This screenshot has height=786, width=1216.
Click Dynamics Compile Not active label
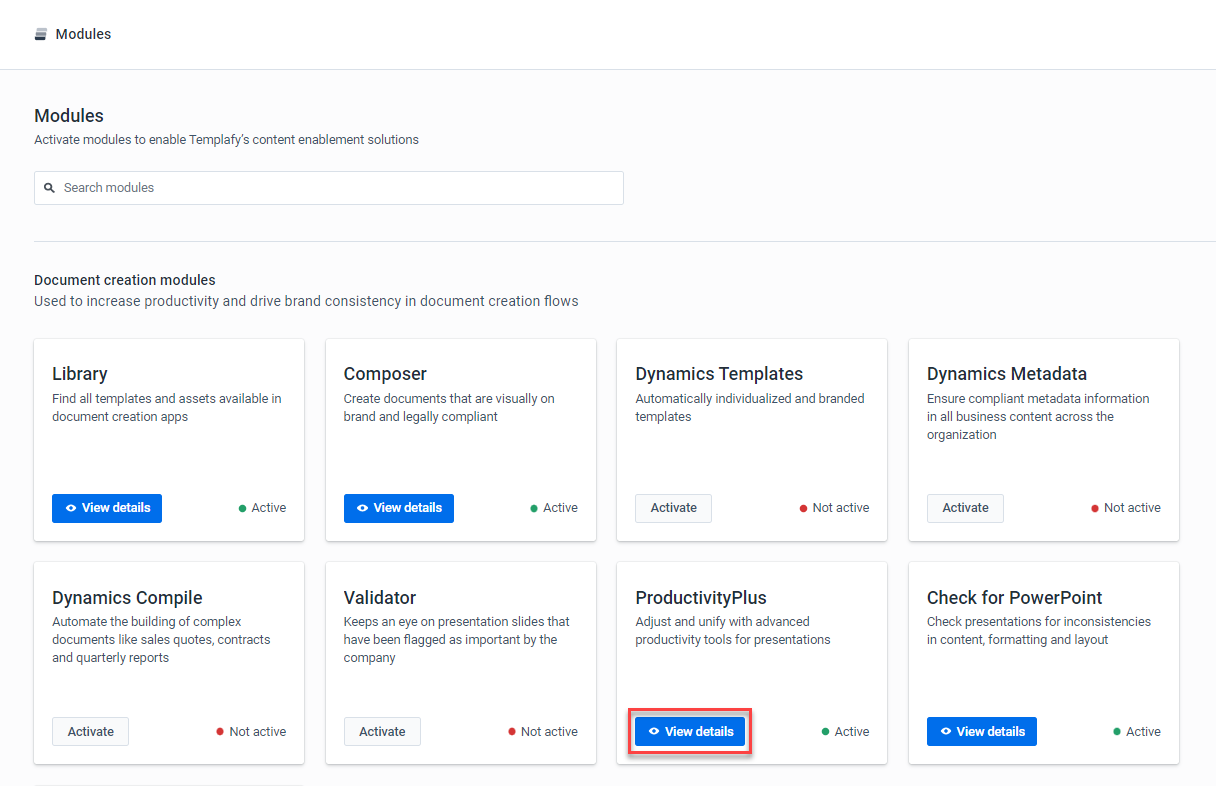[x=258, y=732]
